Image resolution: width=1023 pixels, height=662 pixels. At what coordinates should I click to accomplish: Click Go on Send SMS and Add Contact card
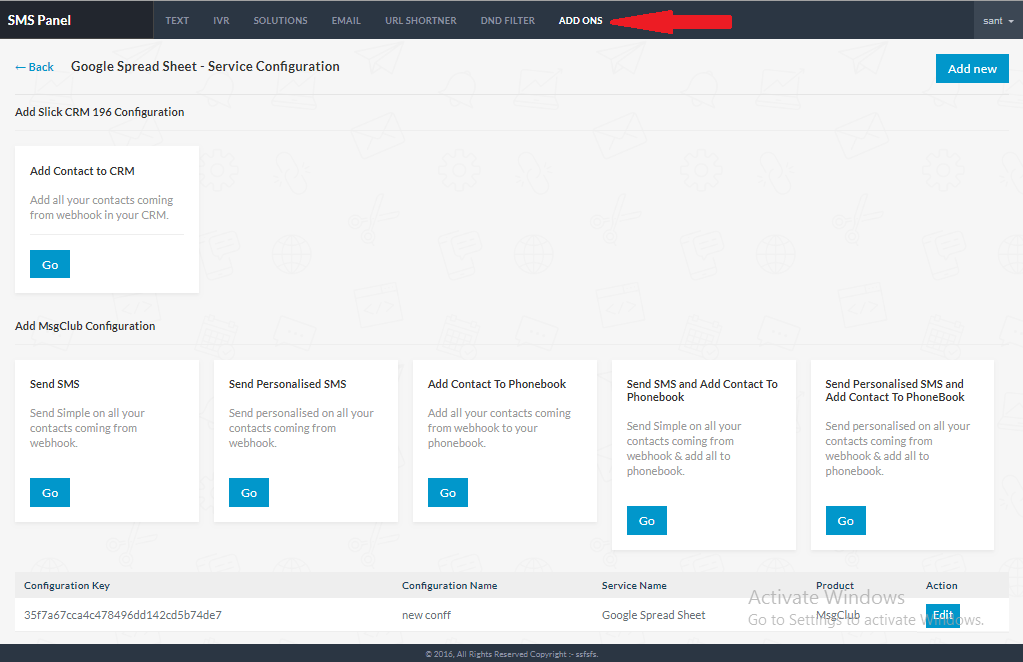point(647,520)
